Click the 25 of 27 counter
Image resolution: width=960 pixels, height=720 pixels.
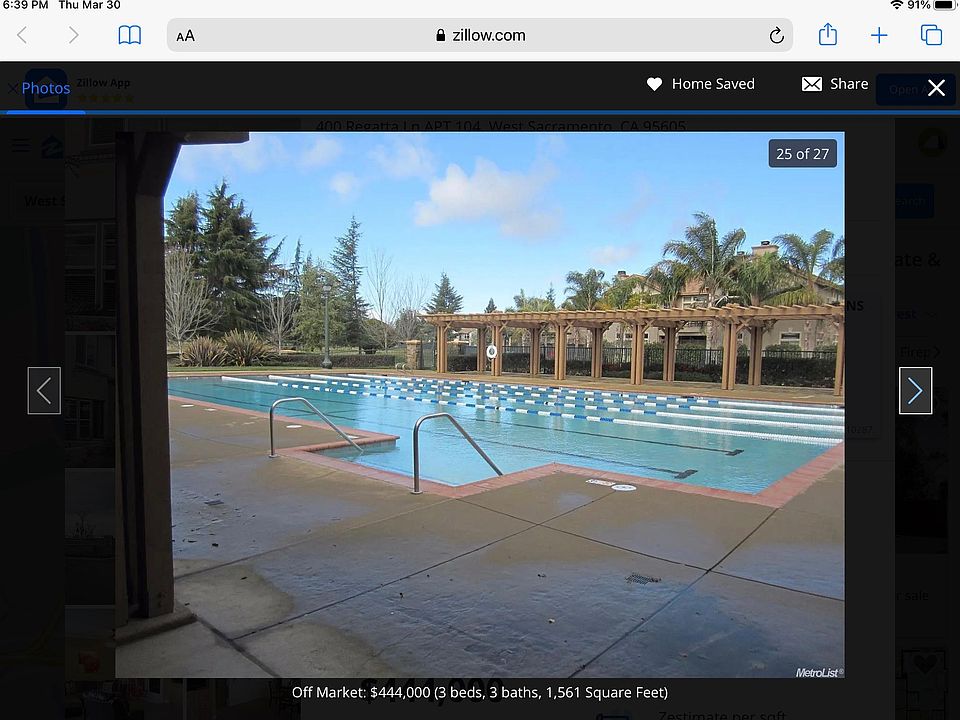tap(803, 154)
